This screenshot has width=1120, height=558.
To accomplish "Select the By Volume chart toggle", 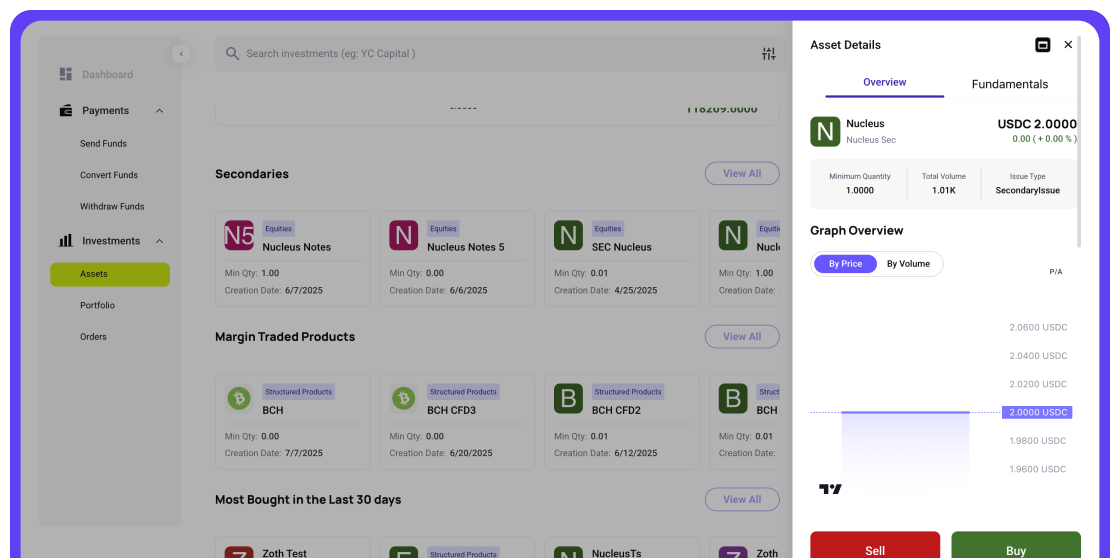I will pos(909,264).
